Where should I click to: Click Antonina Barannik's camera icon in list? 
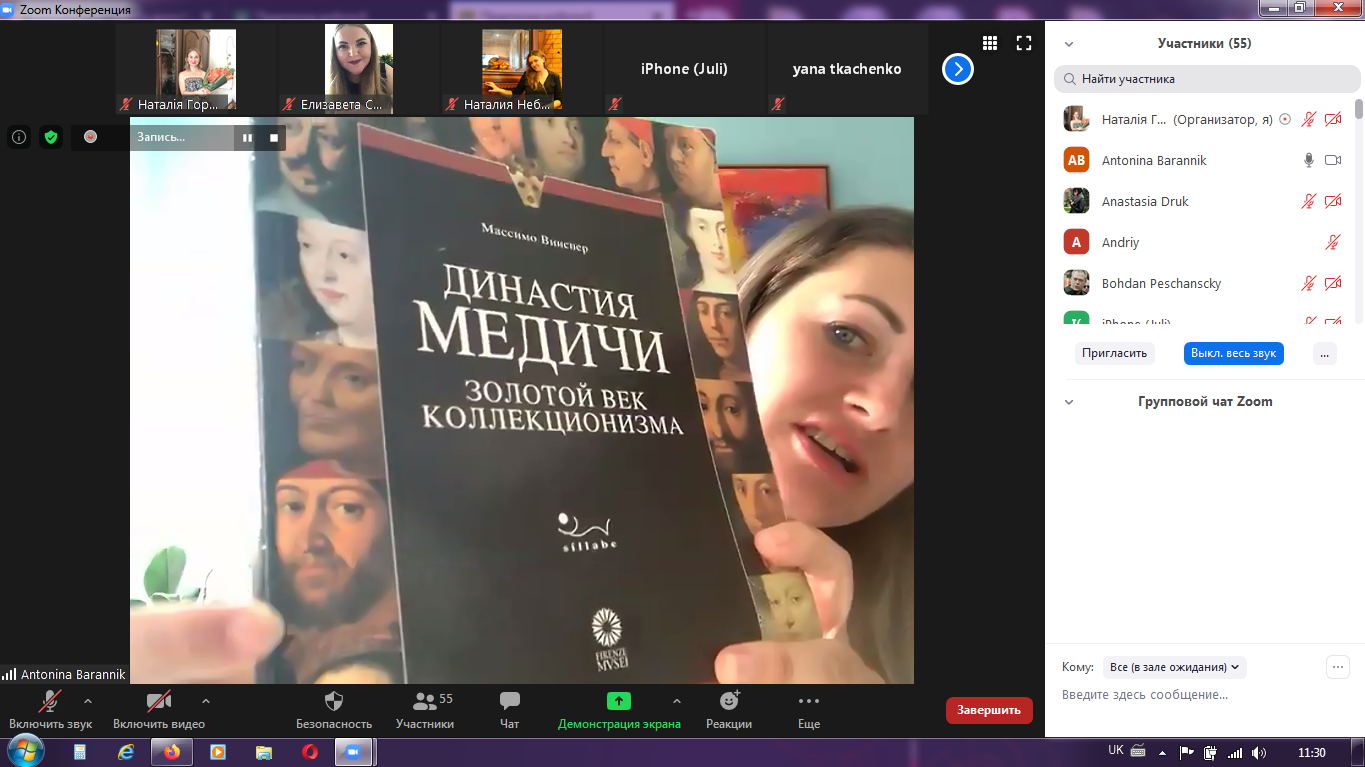click(1333, 160)
